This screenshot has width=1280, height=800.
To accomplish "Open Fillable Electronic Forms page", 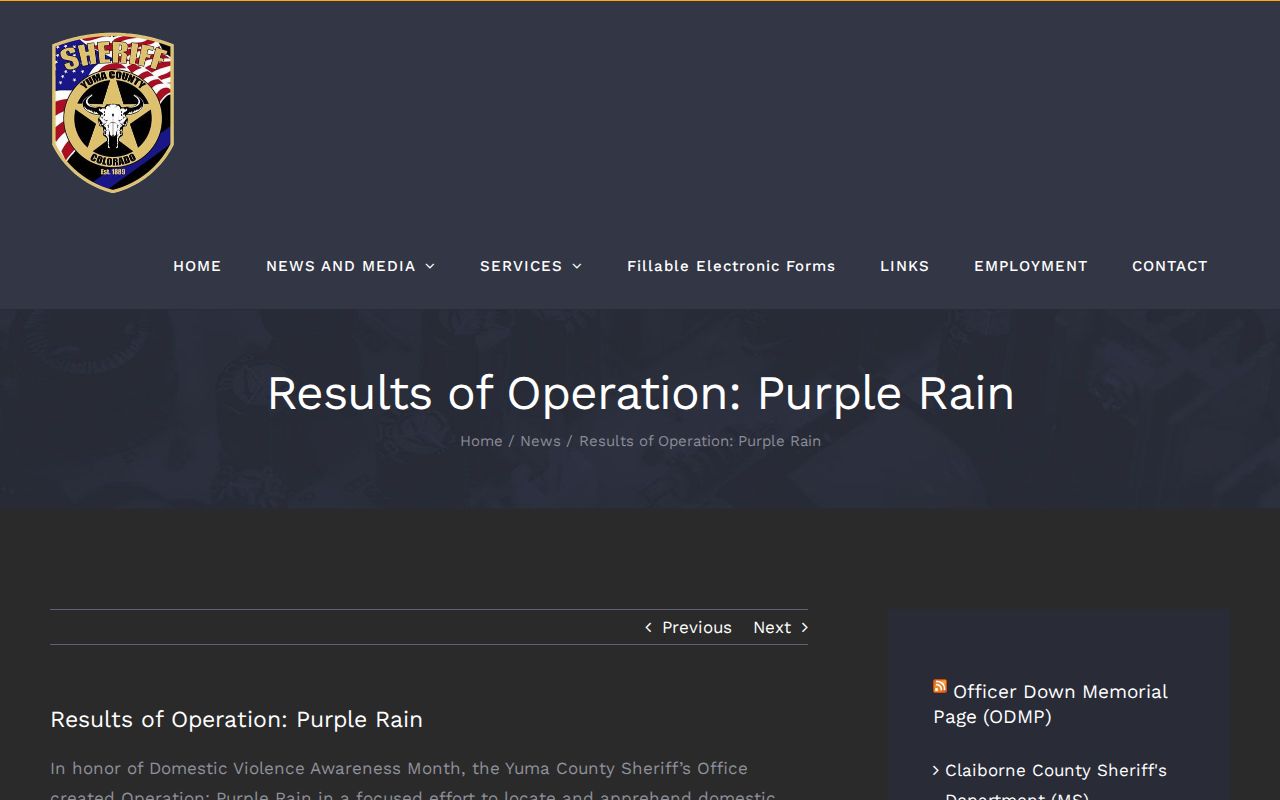I will [731, 266].
